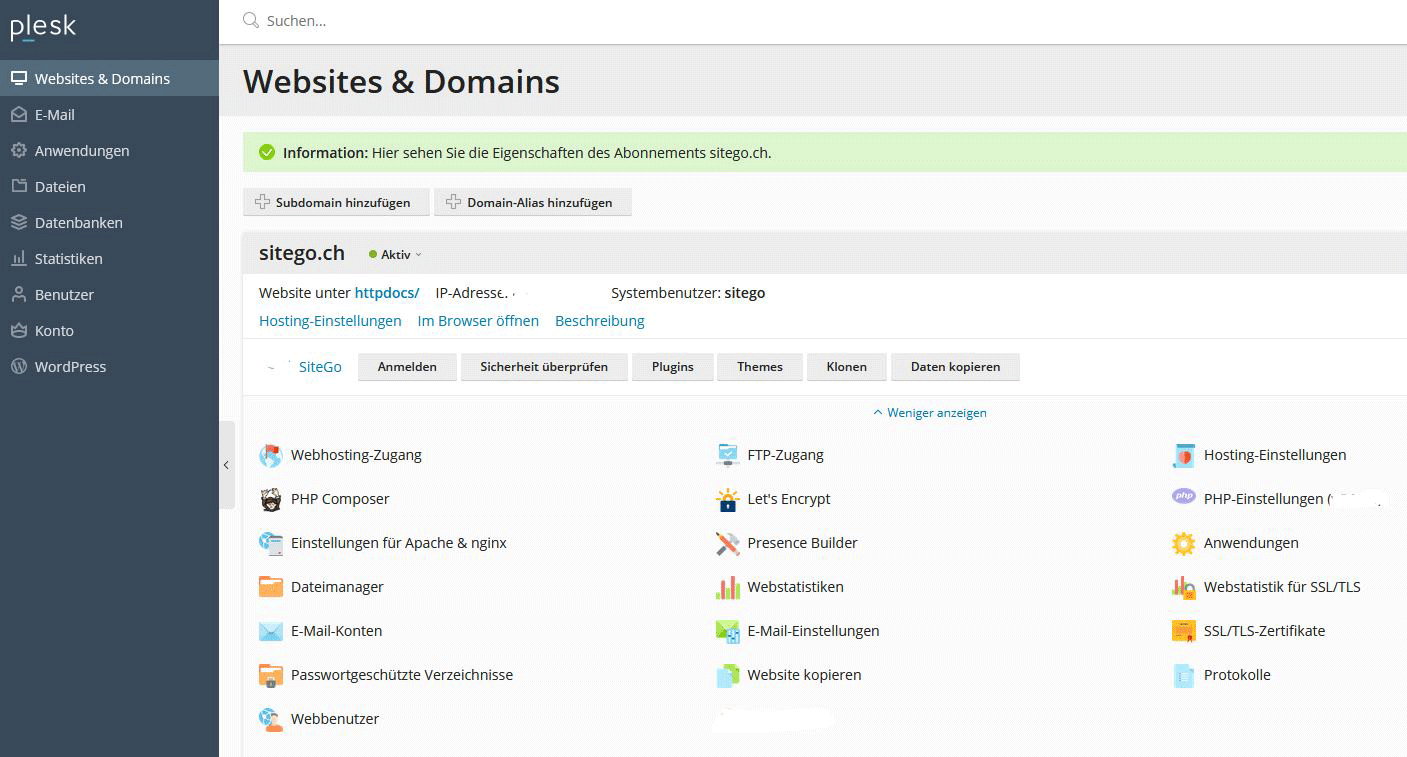Image resolution: width=1407 pixels, height=757 pixels.
Task: Open Konto in the sidebar
Action: (x=109, y=330)
